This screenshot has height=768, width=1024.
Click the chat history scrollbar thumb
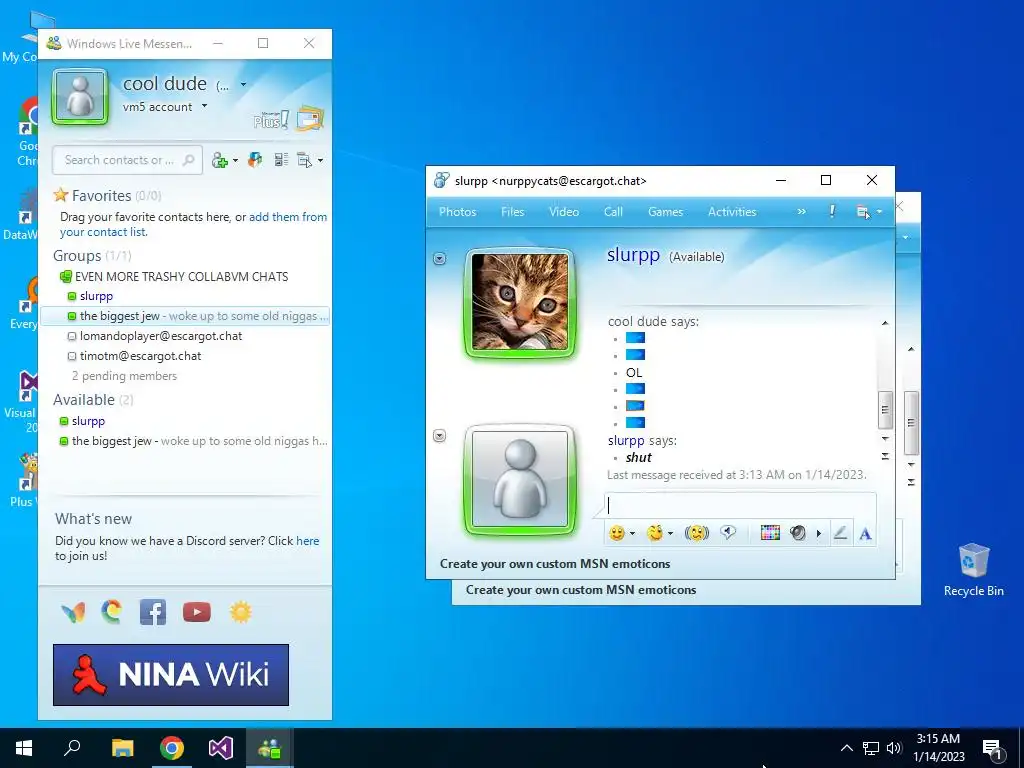(885, 409)
